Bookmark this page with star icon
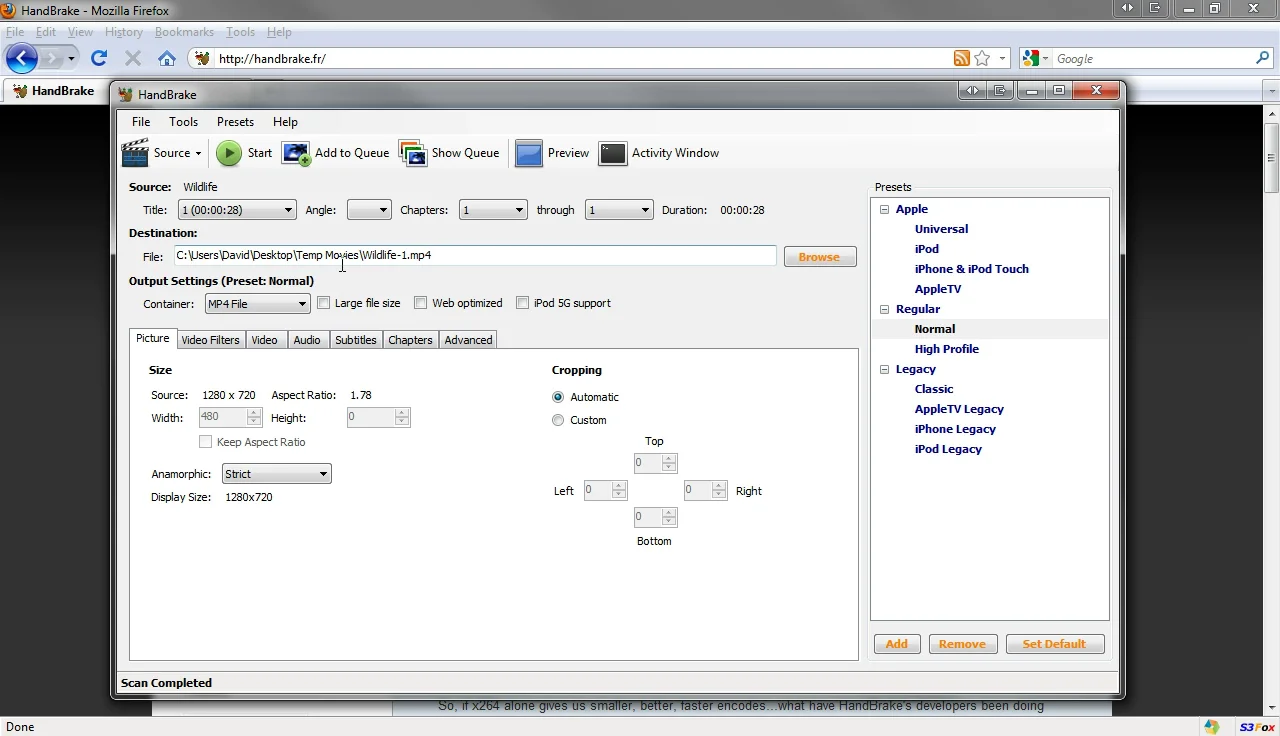Image resolution: width=1280 pixels, height=736 pixels. click(982, 58)
